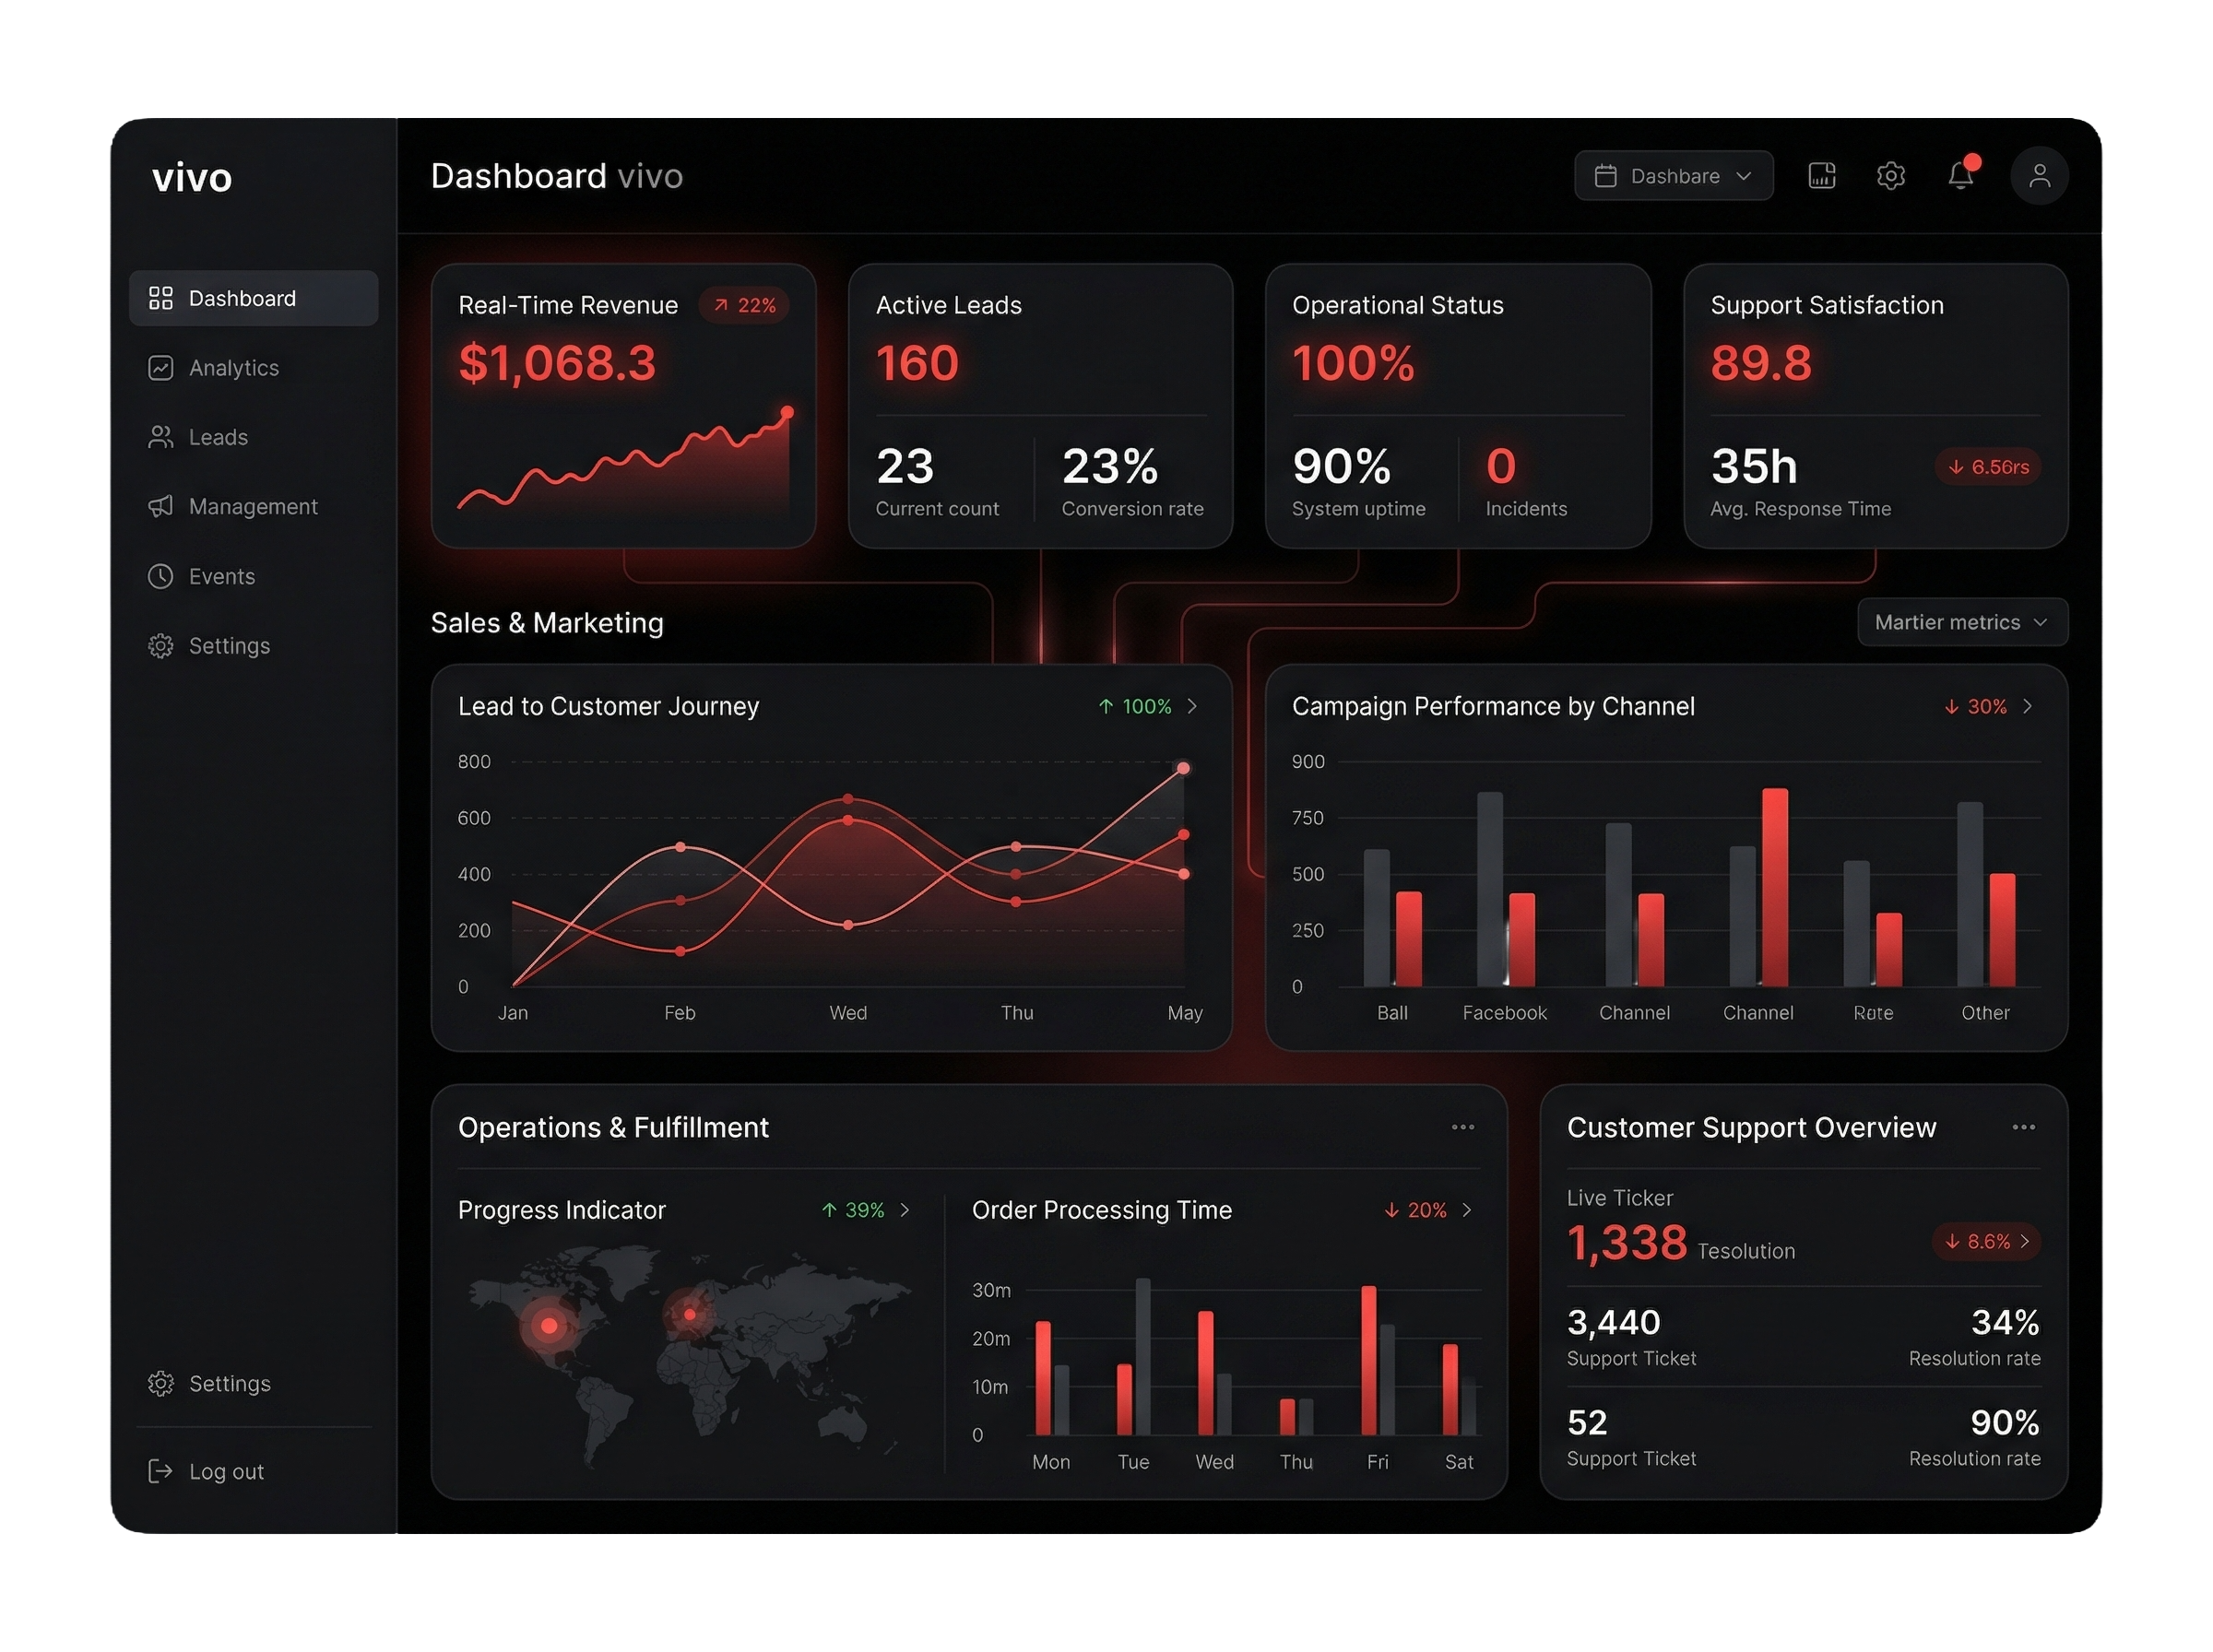2213x1652 pixels.
Task: Open the Dashbare dropdown
Action: [1673, 175]
